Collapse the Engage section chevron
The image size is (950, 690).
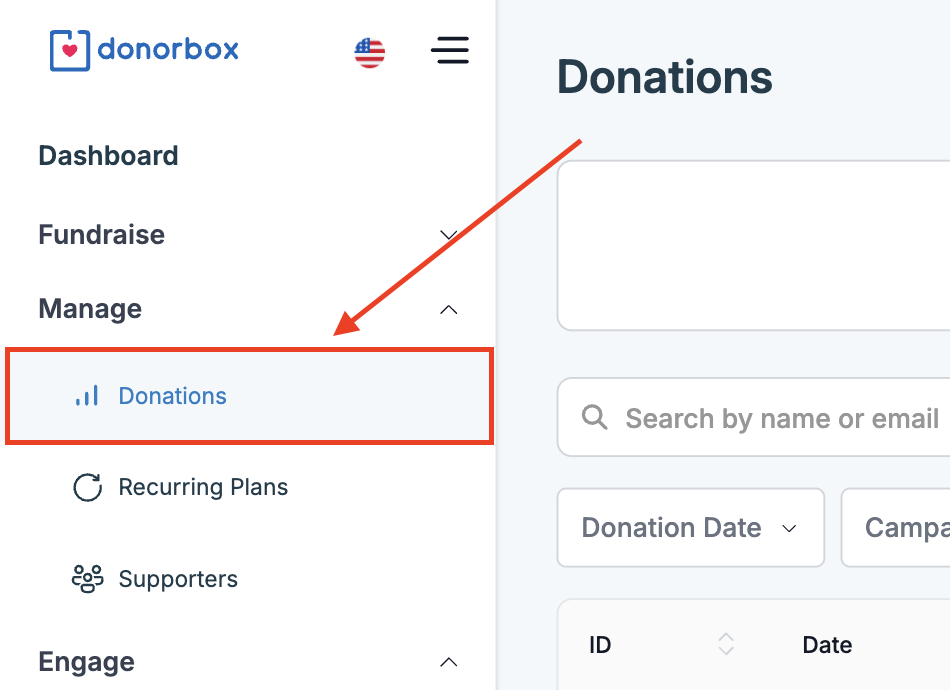(x=448, y=662)
